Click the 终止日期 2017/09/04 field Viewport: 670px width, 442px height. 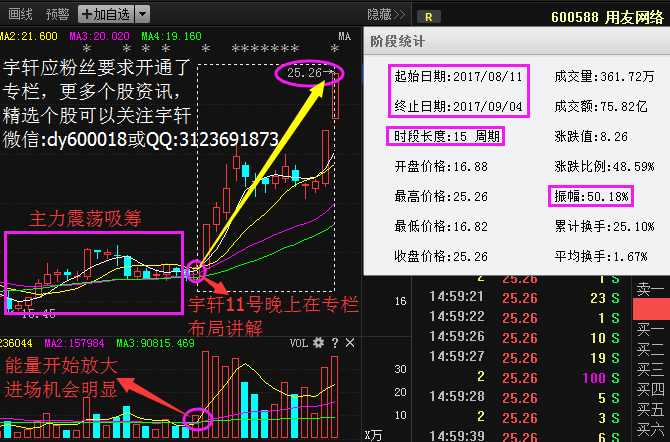coord(457,106)
